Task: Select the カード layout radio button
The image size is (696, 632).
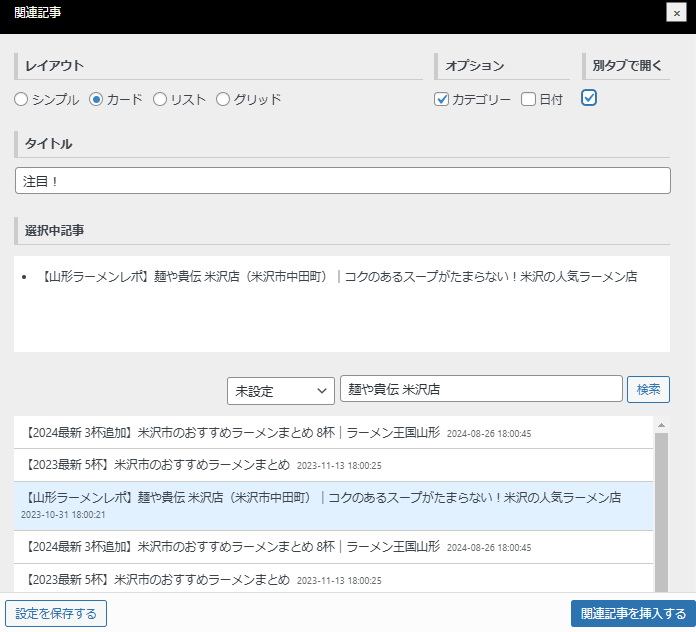Action: coord(96,99)
